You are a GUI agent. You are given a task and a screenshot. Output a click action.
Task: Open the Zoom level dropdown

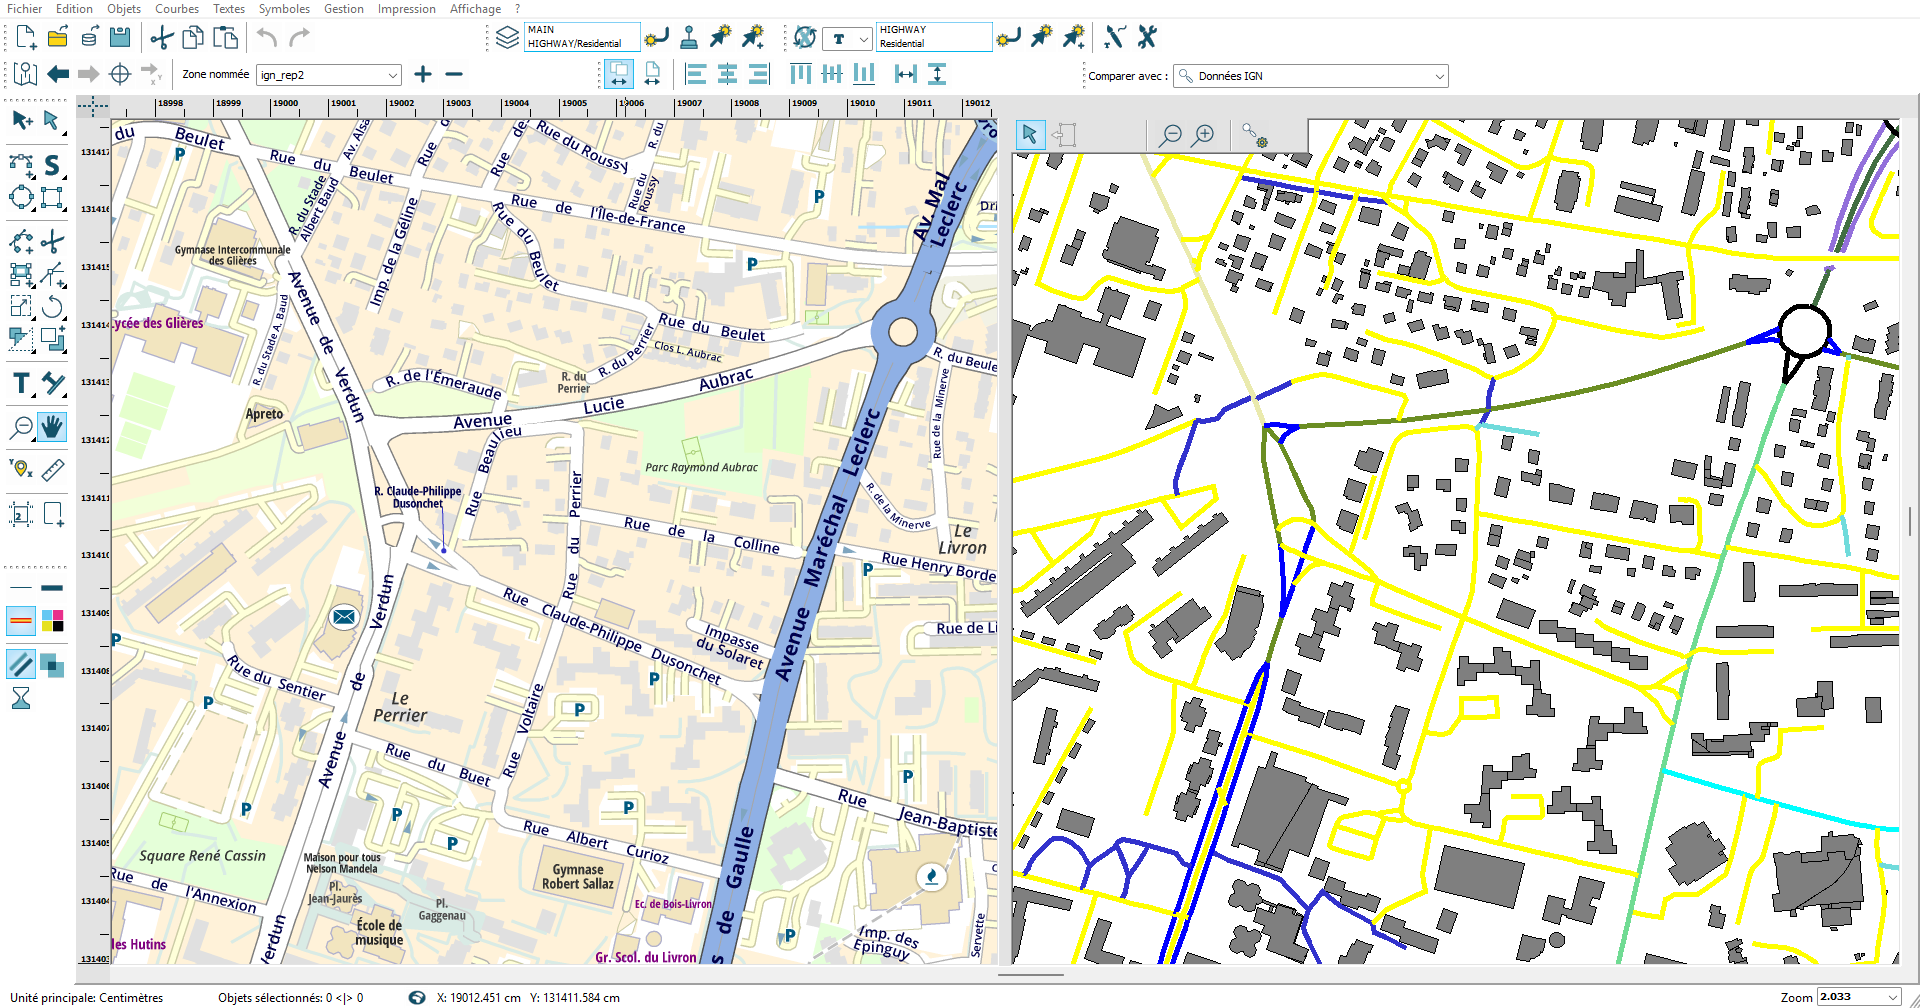coord(1891,997)
